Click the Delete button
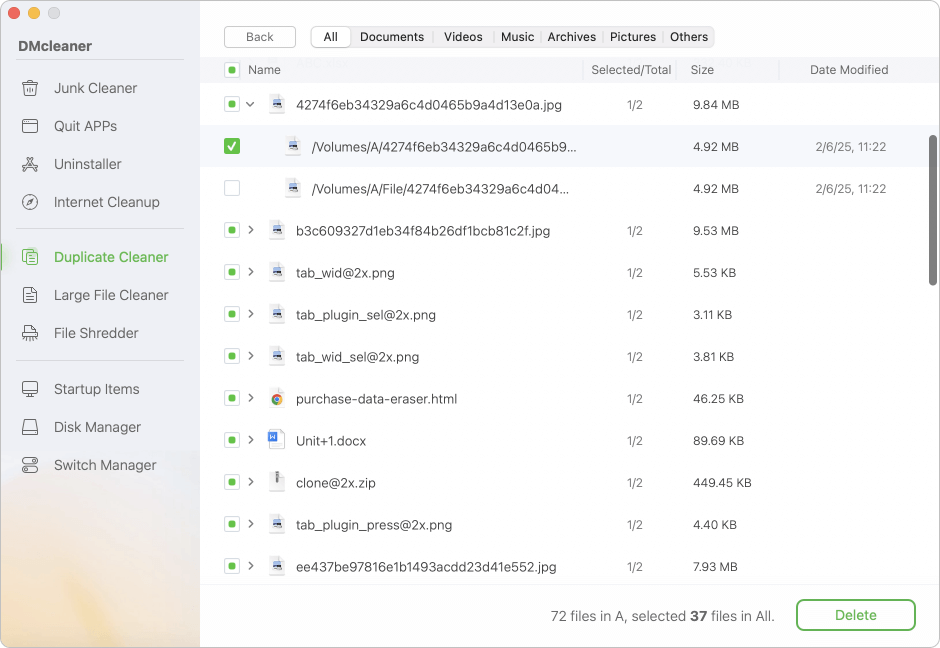The image size is (940, 648). point(855,615)
